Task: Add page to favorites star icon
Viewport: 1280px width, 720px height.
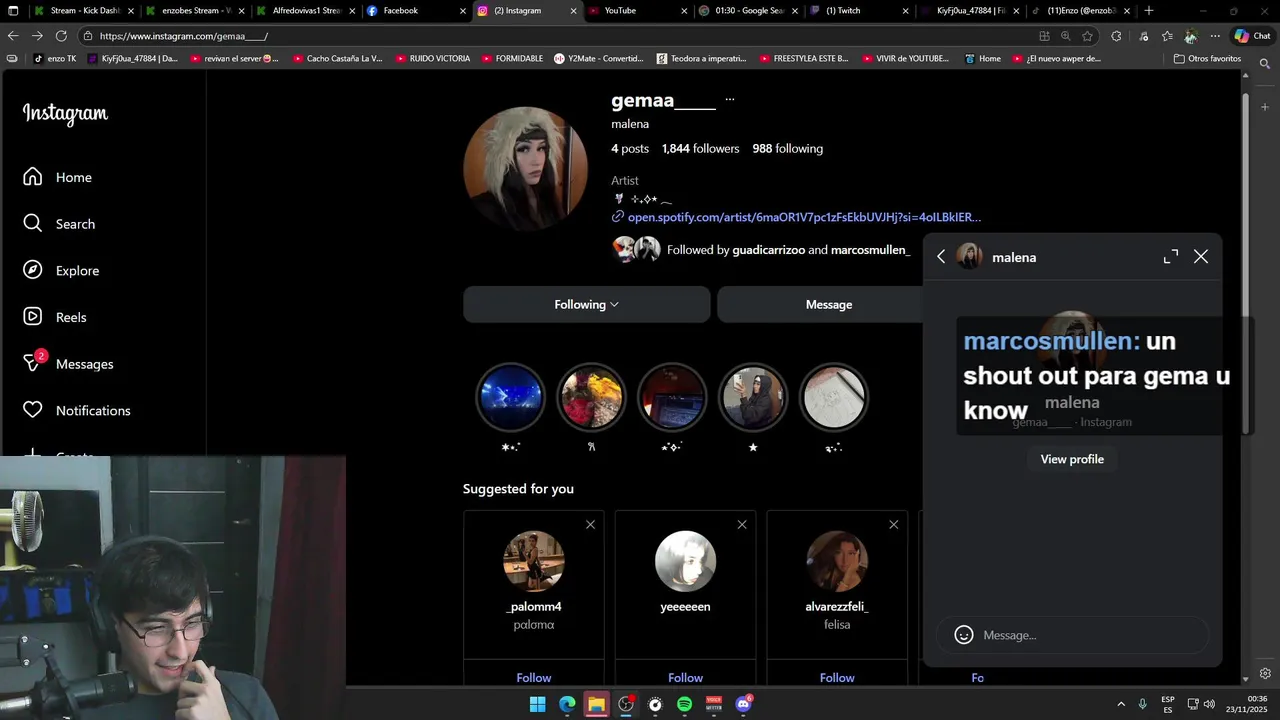Action: 1088,36
